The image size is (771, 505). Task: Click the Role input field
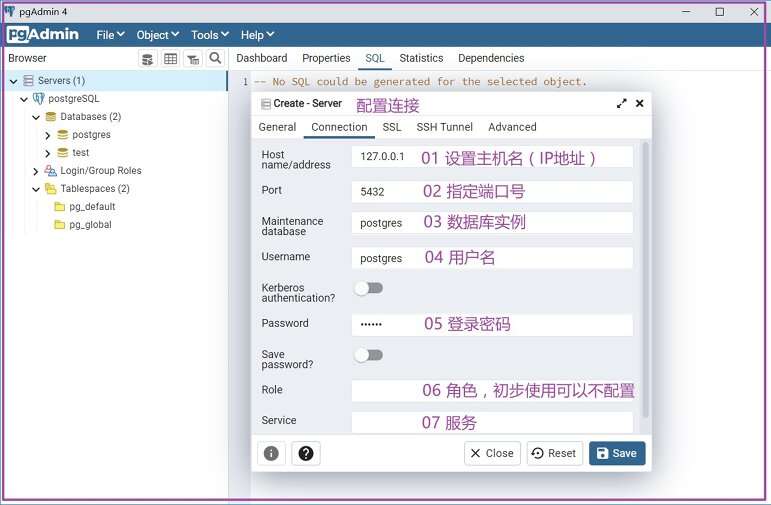point(492,391)
